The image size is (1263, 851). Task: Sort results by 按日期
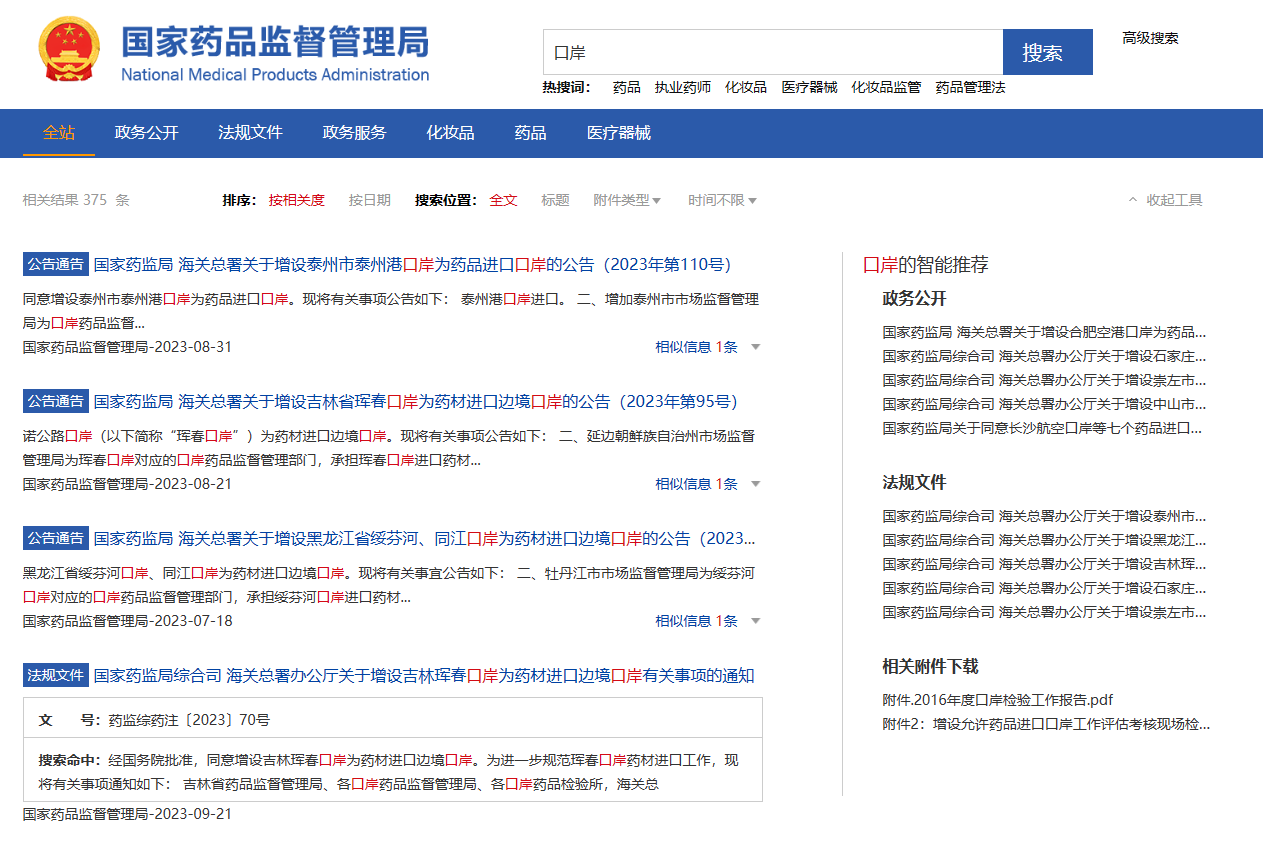tap(369, 200)
